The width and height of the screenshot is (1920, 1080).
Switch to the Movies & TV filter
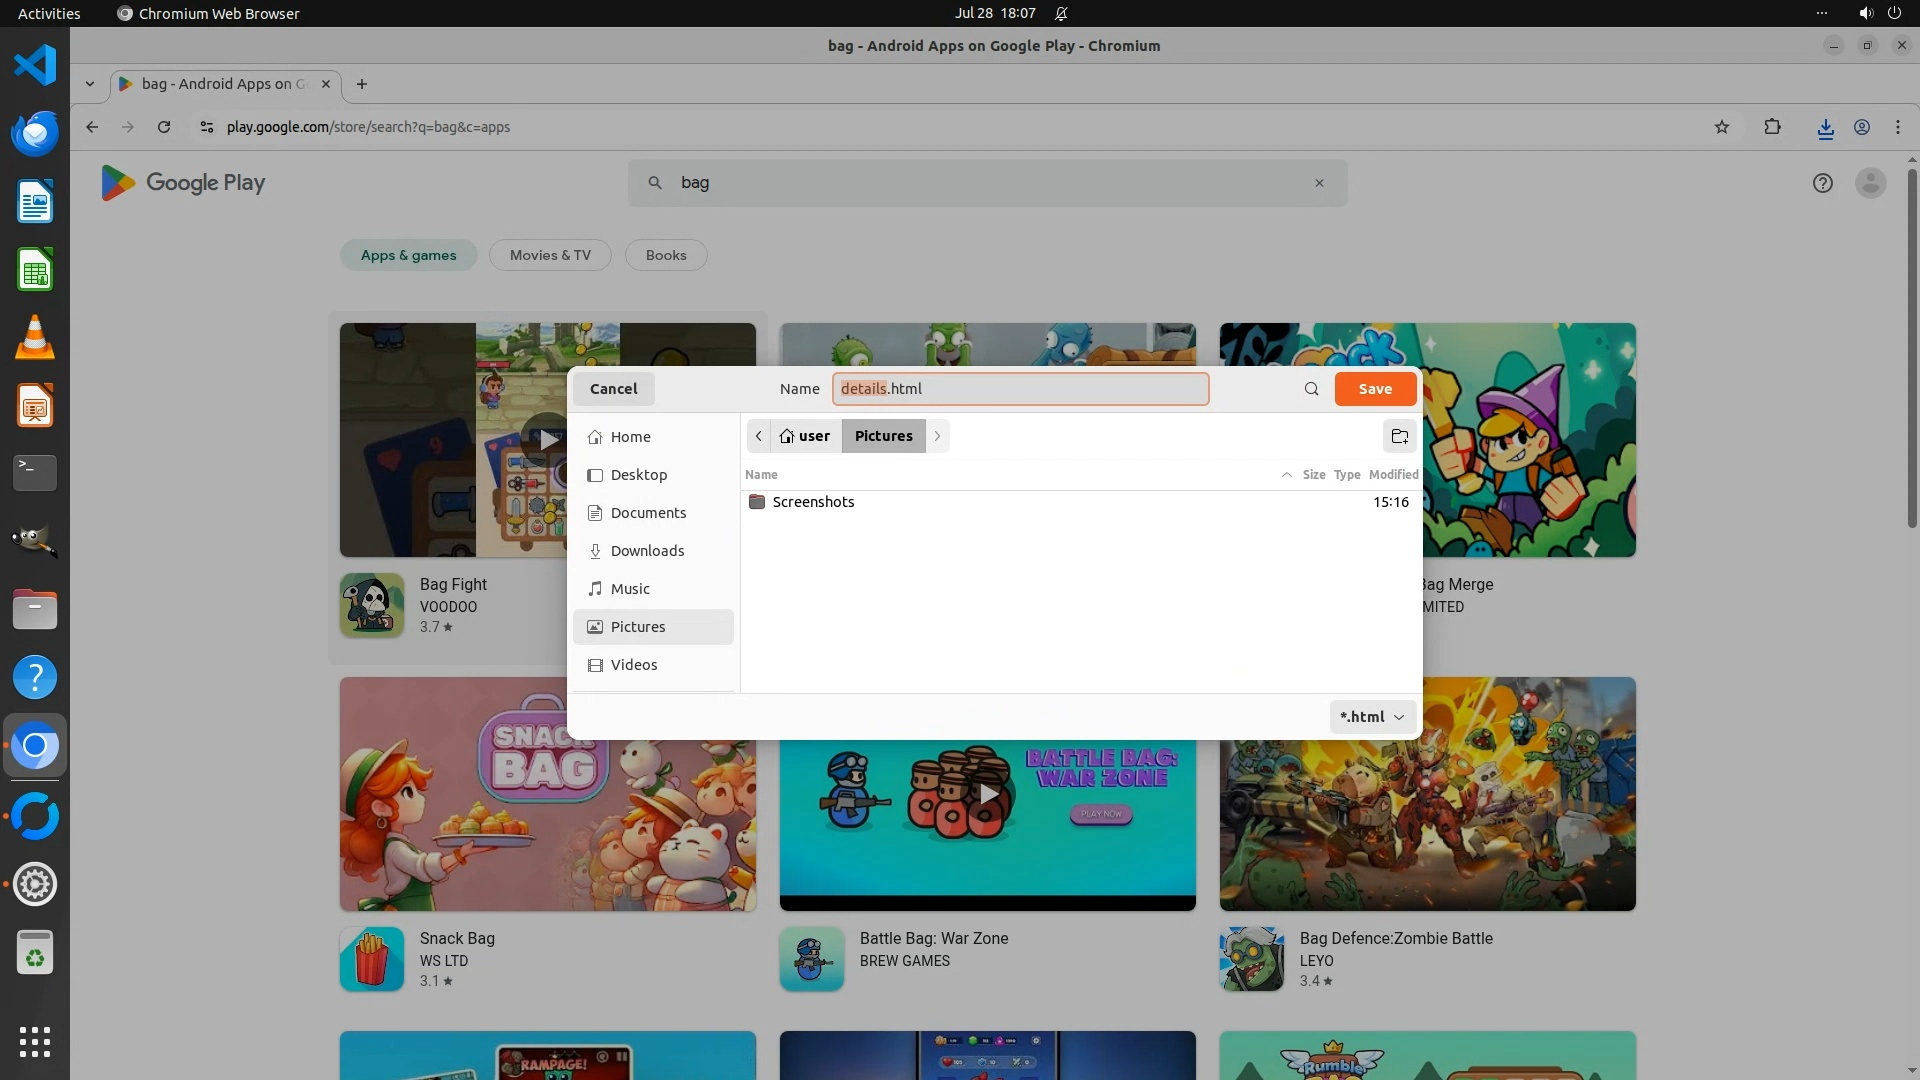550,255
